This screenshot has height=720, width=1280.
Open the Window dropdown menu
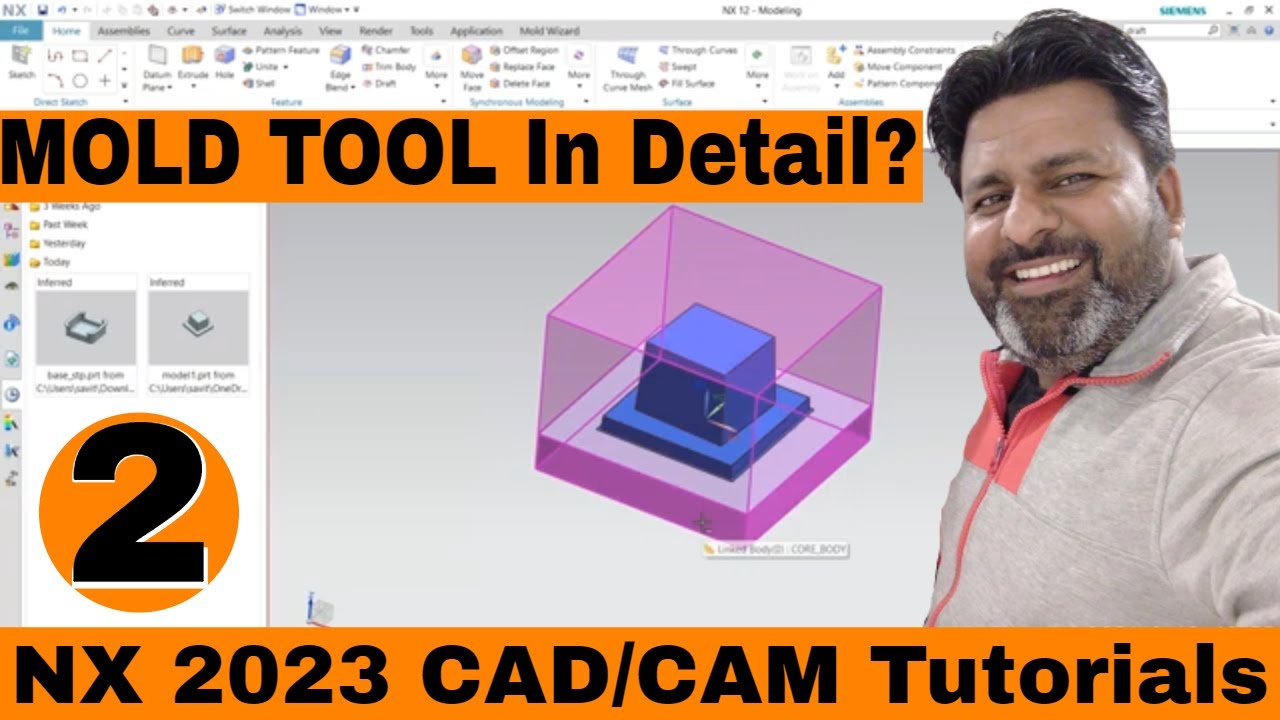(326, 9)
